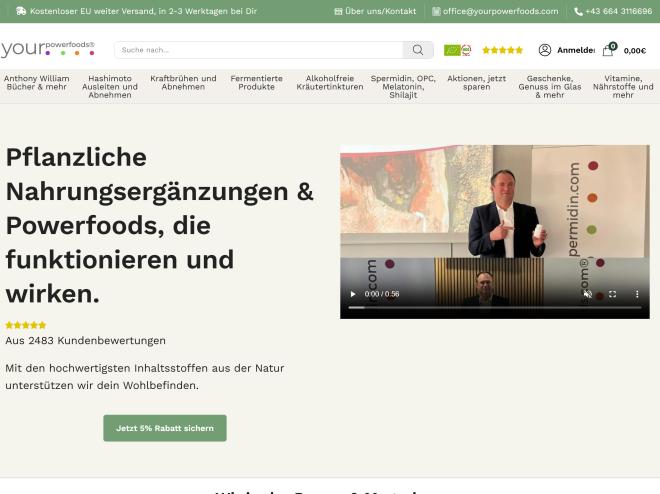This screenshot has width=660, height=494.
Task: Switch the video to fullscreen
Action: pos(612,294)
